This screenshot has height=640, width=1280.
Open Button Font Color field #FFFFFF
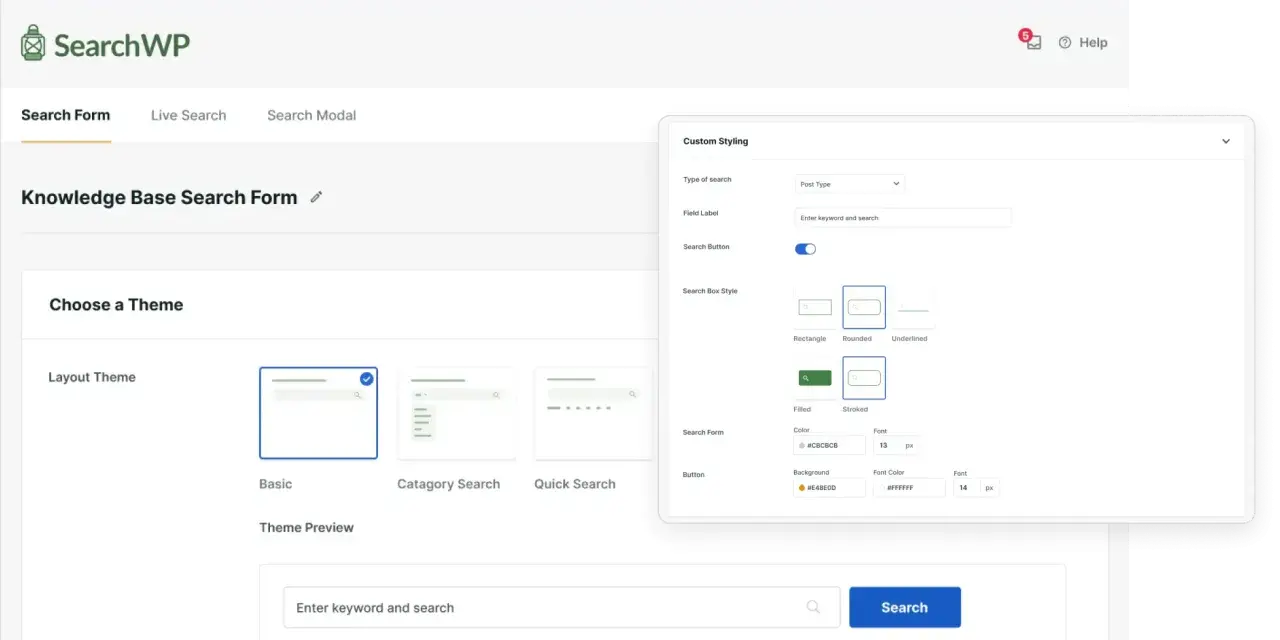pyautogui.click(x=909, y=488)
